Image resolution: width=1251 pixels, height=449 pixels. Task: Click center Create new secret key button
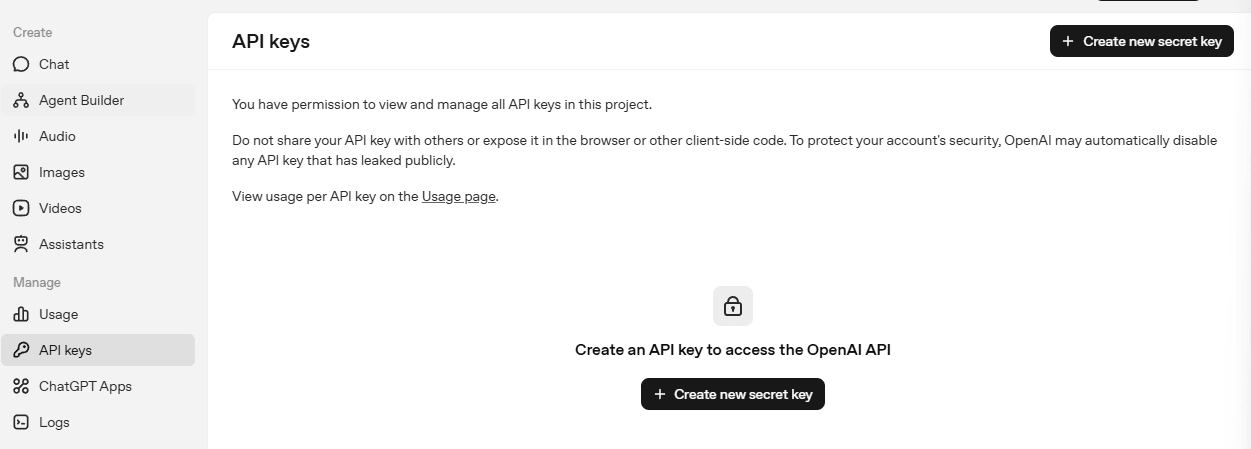733,394
